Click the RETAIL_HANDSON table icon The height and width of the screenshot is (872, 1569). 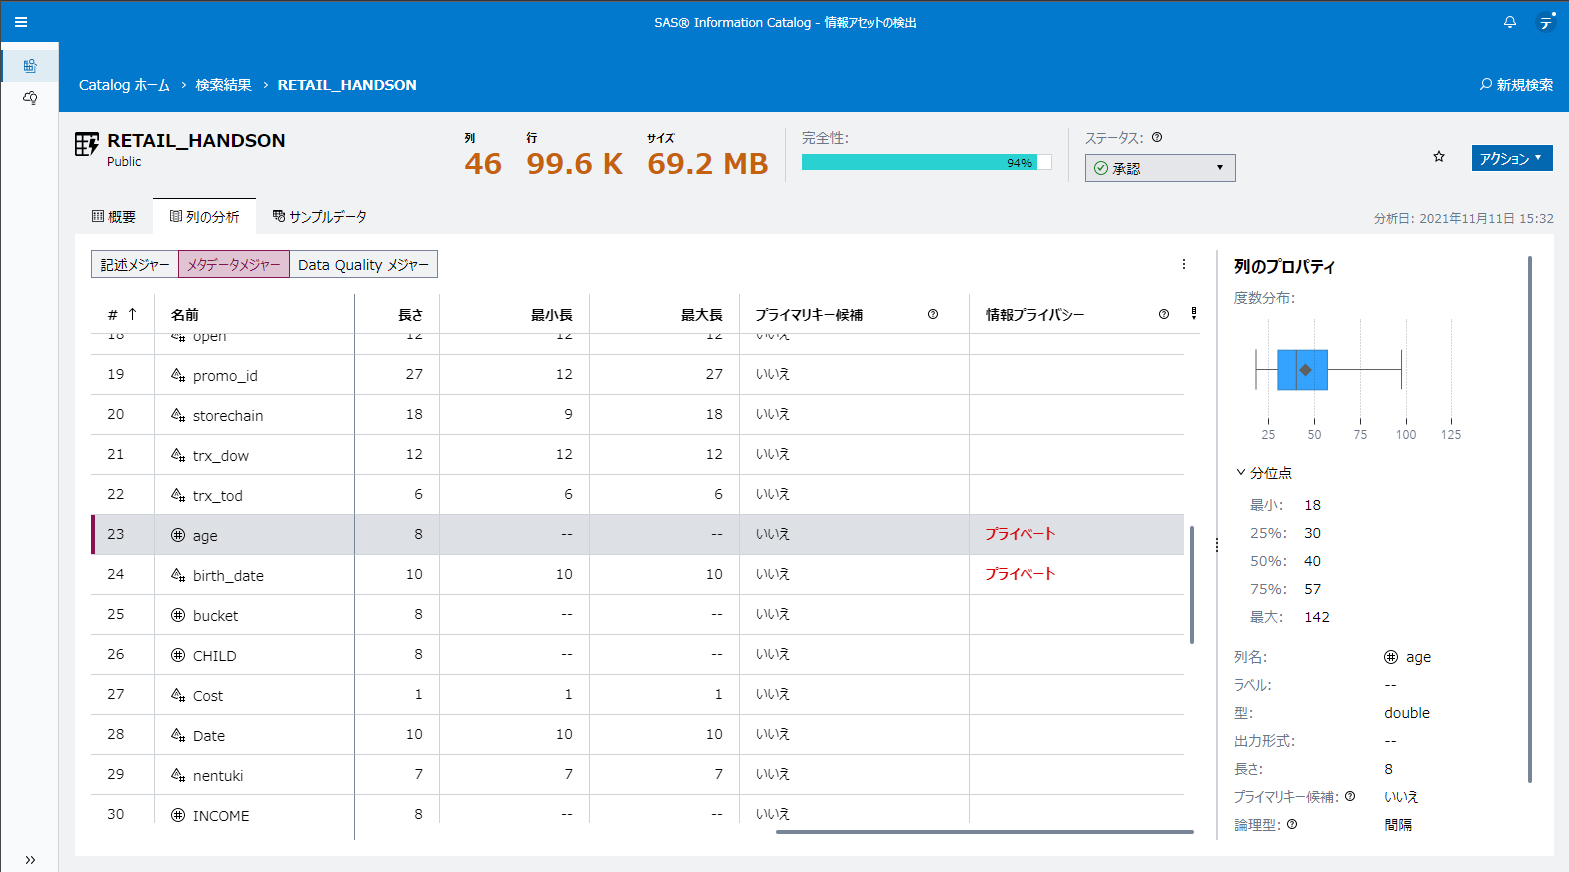[87, 145]
